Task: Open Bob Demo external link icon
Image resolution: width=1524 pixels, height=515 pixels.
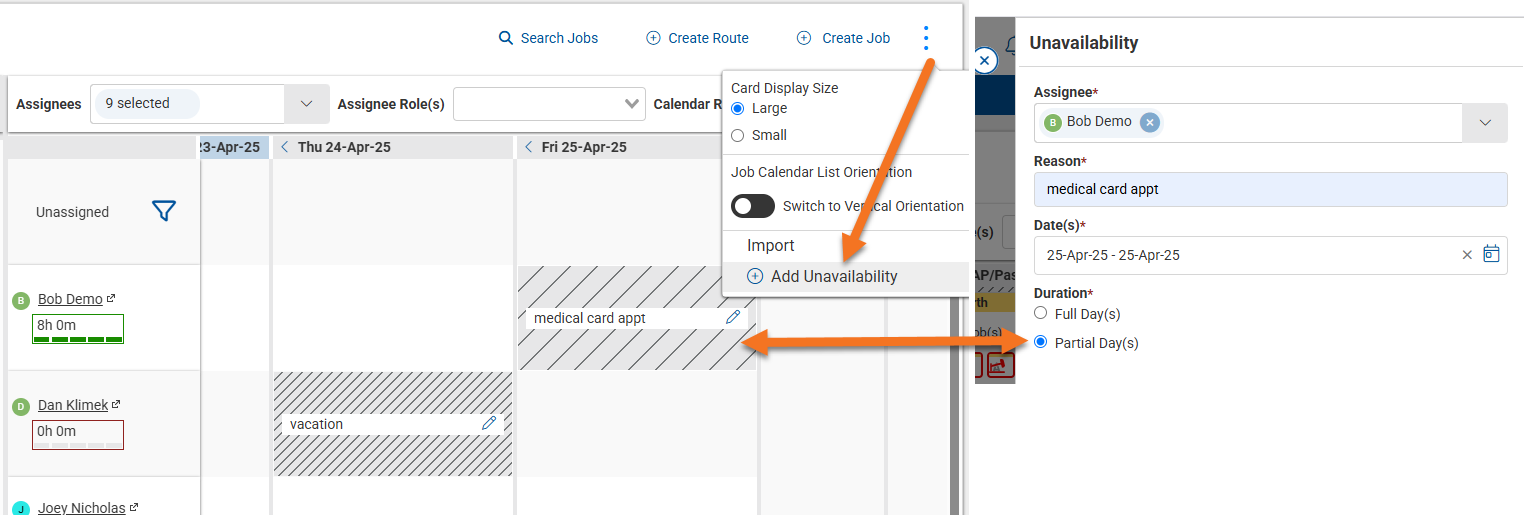Action: [x=111, y=298]
